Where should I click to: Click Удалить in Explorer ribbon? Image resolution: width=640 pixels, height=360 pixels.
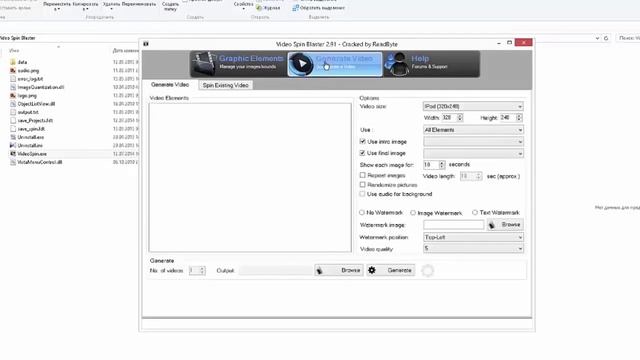[111, 5]
